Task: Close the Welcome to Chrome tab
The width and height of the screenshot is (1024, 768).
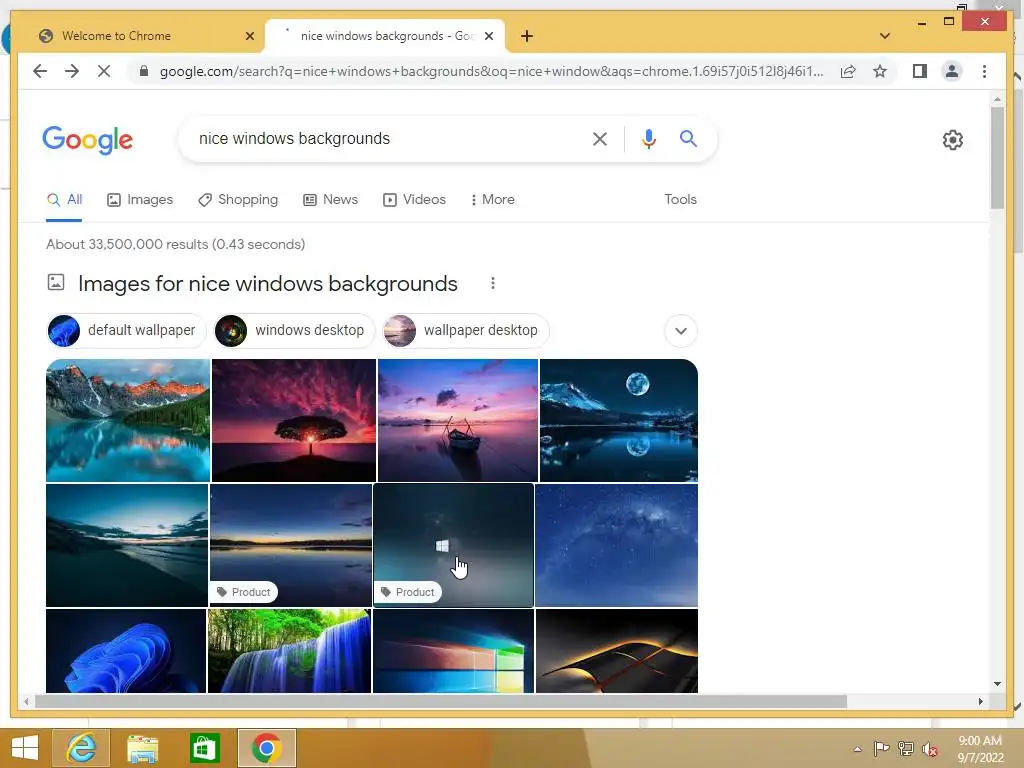Action: pos(249,36)
